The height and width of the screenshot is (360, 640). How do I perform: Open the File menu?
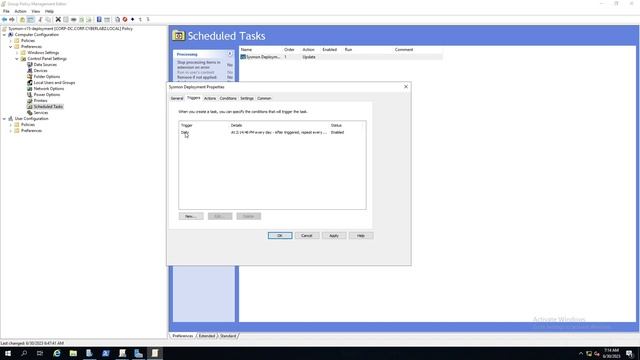tap(6, 11)
